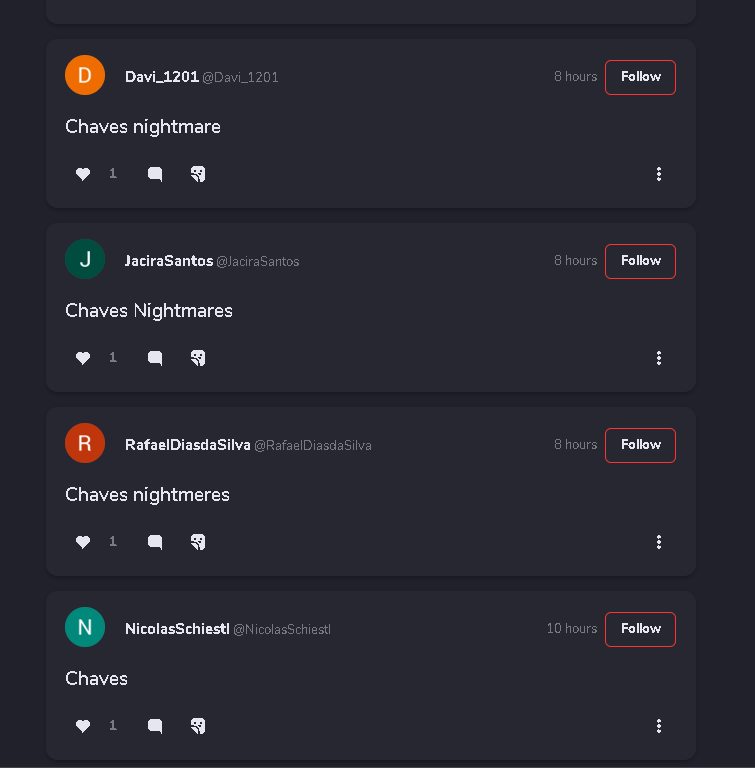This screenshot has height=768, width=755.
Task: Like Davi_1201's "Chaves nightmare" post
Action: (x=83, y=174)
